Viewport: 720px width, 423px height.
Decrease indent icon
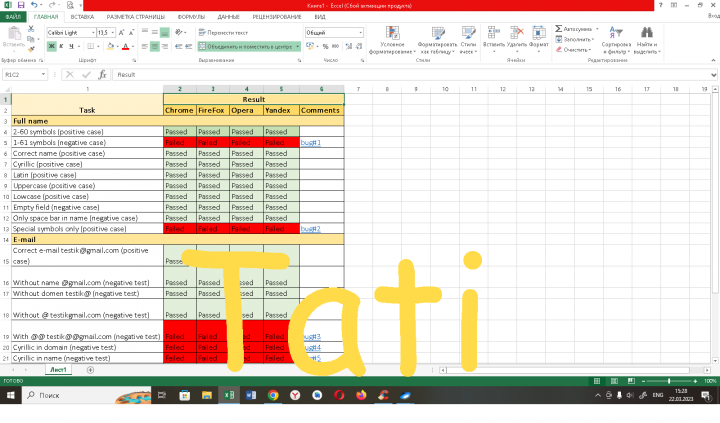178,46
